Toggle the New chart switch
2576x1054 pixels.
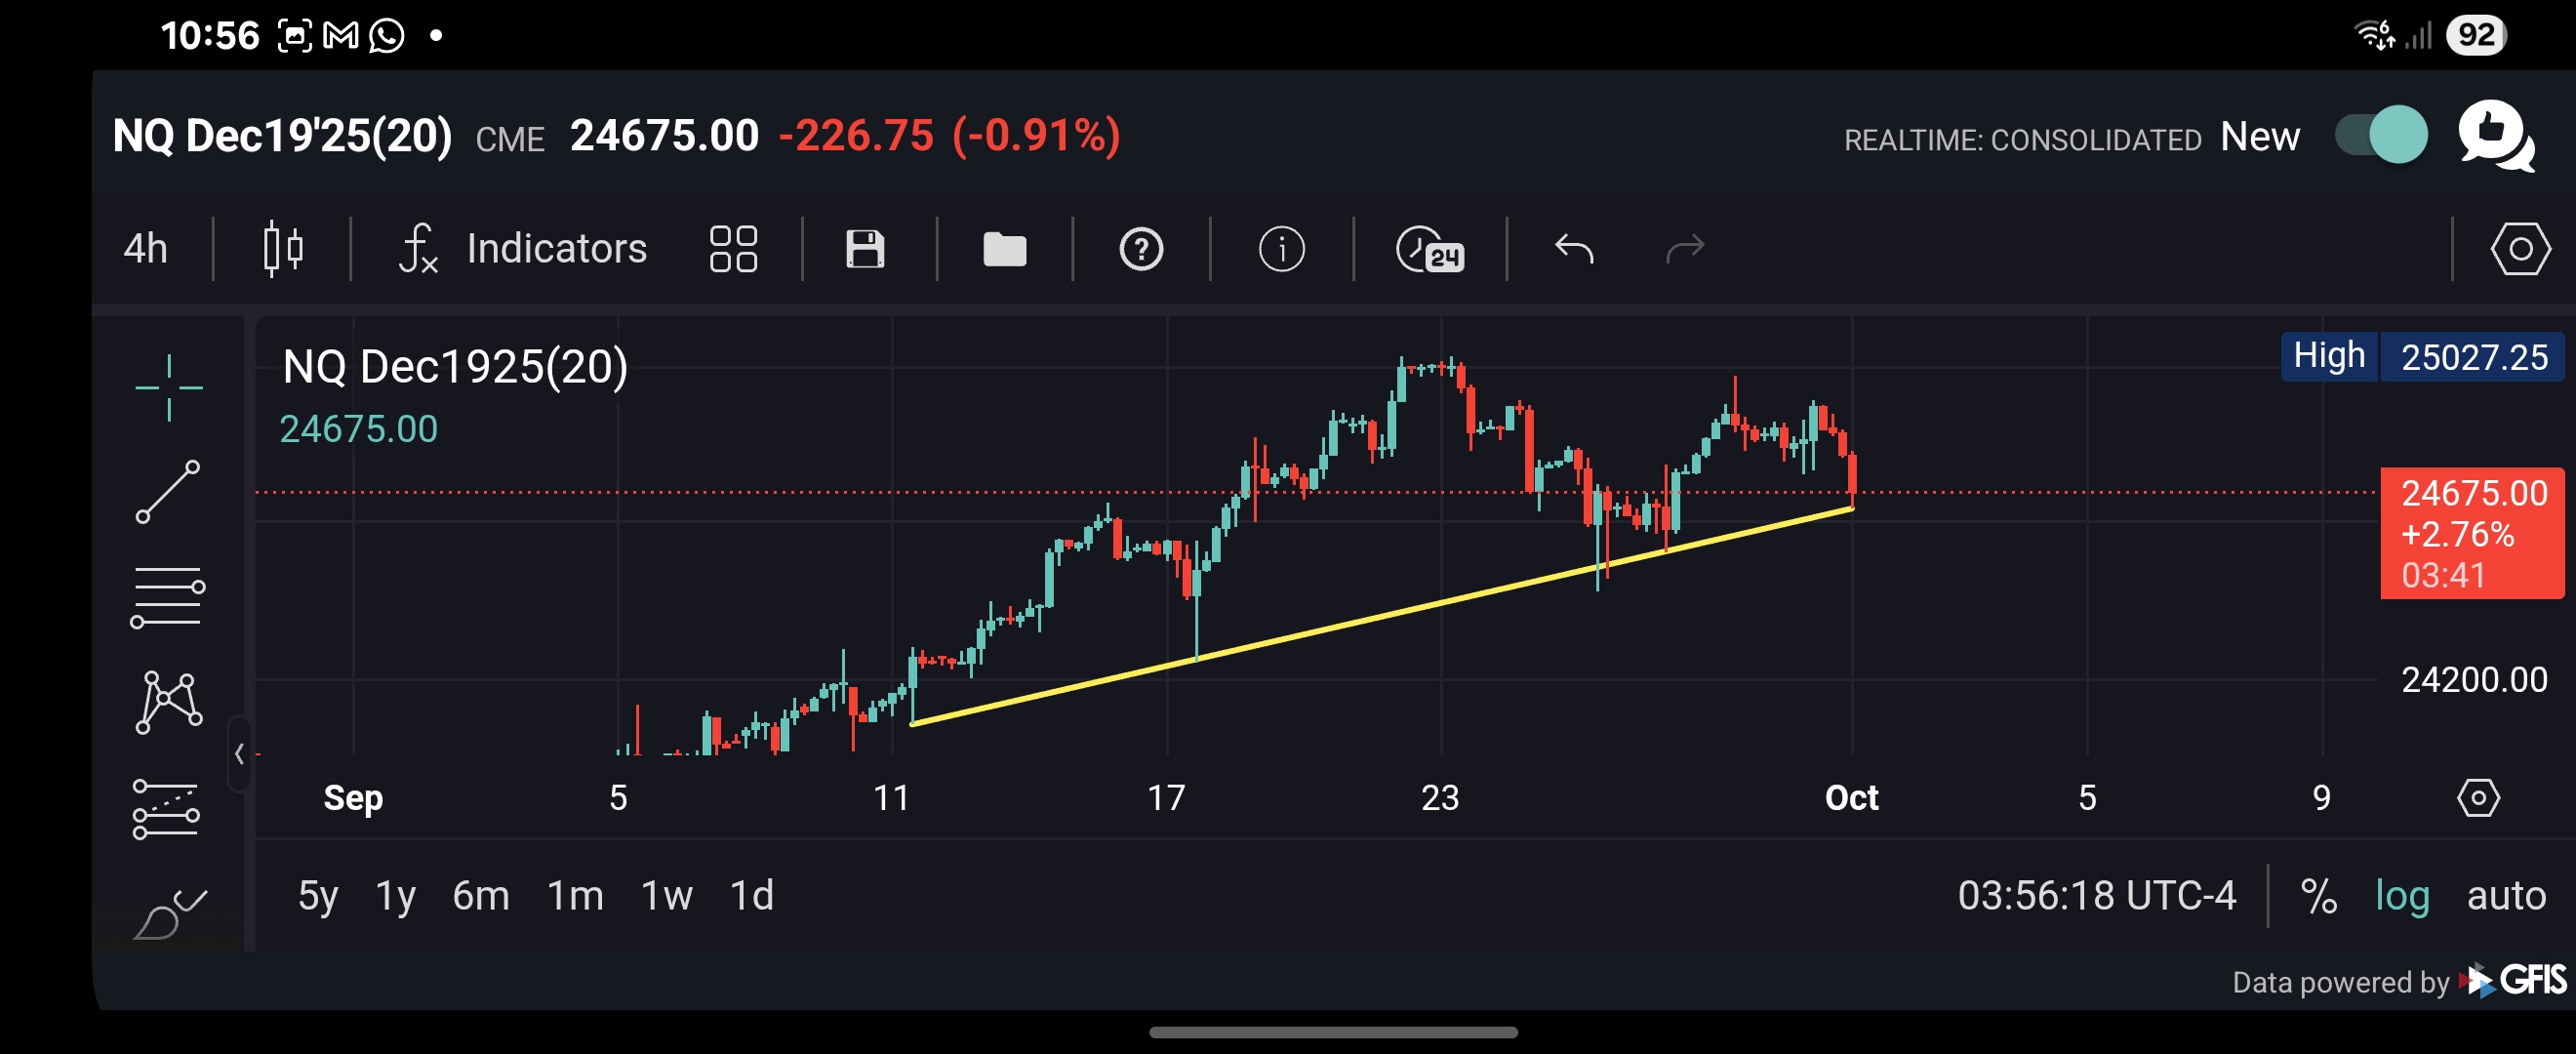click(x=2380, y=135)
